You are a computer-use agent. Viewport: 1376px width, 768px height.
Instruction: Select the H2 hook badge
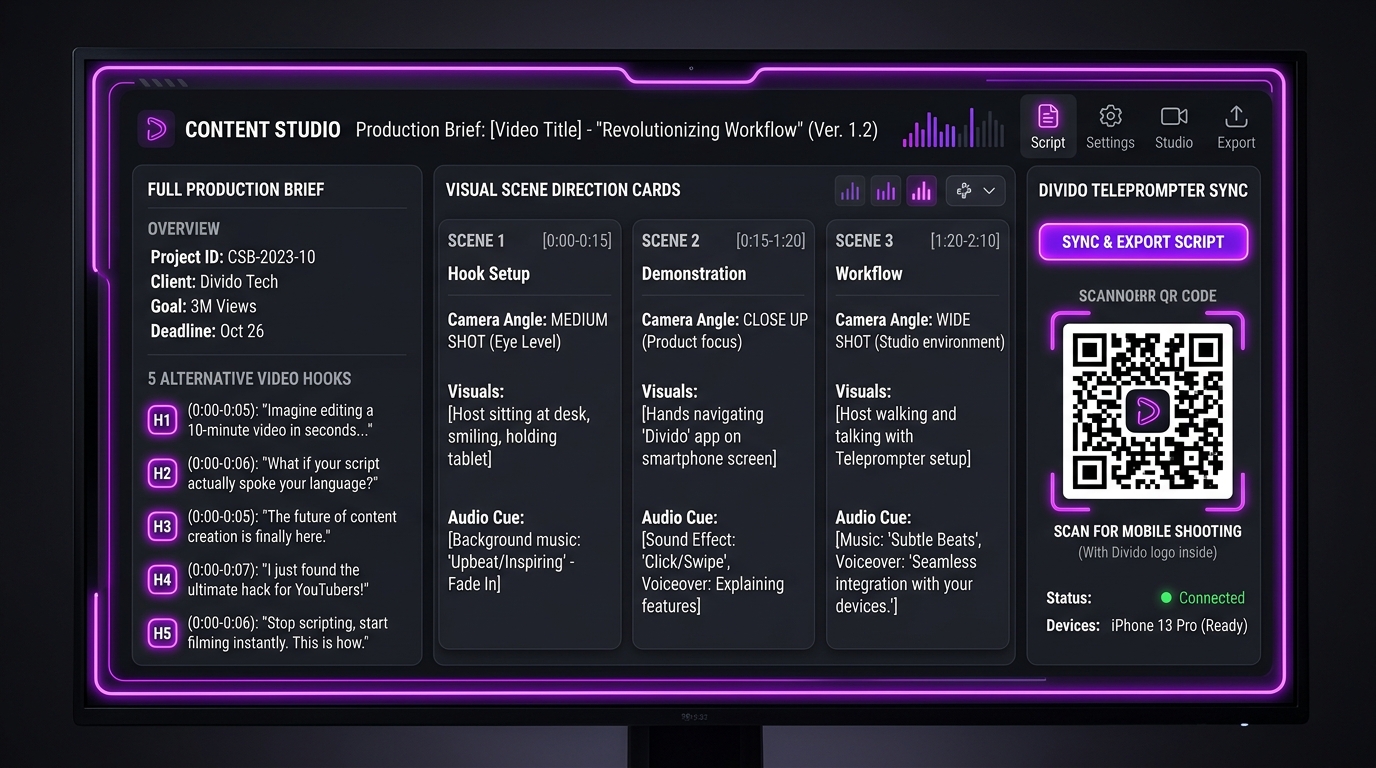[162, 473]
